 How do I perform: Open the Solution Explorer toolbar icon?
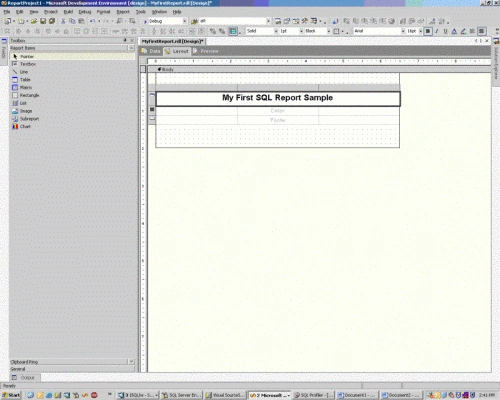tap(278, 21)
